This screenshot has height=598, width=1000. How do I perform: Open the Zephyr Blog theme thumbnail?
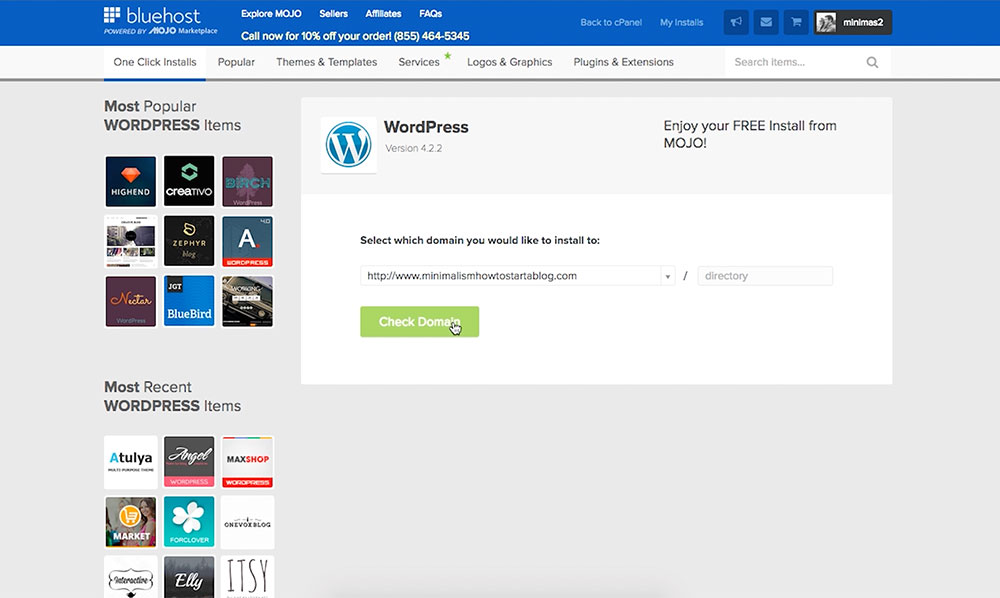click(x=189, y=241)
